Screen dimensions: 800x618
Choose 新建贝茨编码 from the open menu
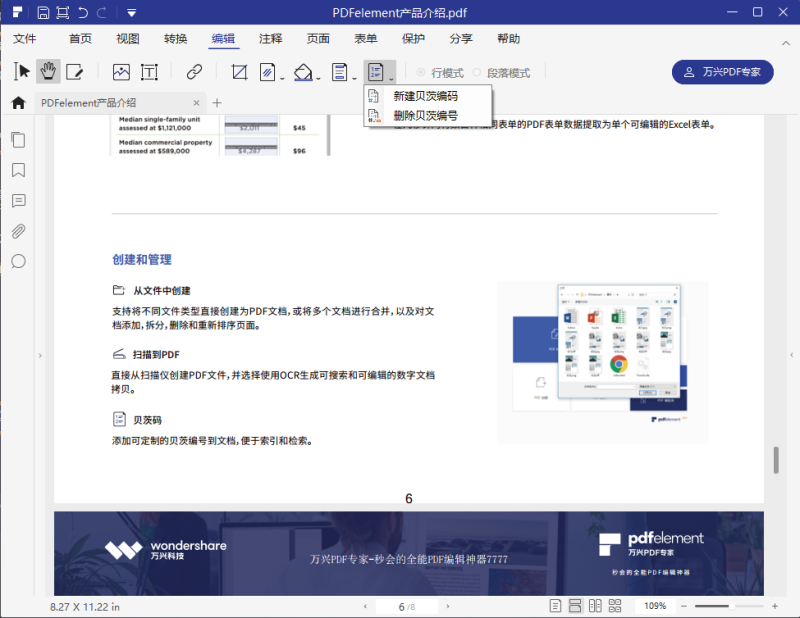click(x=428, y=98)
